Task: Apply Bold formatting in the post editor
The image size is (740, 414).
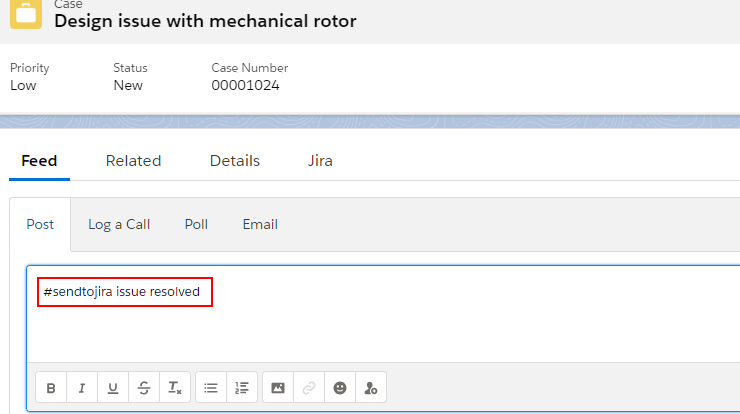Action: [51, 388]
